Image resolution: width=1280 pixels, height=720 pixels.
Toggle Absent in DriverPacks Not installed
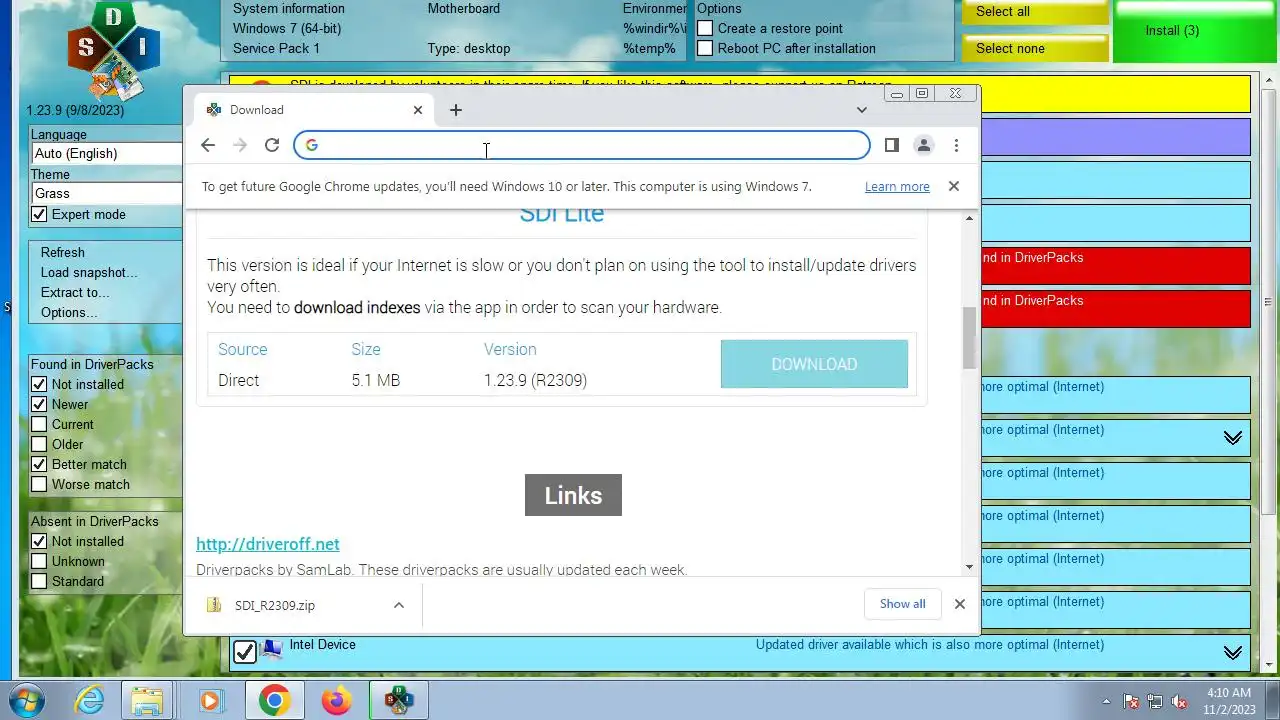pyautogui.click(x=39, y=541)
